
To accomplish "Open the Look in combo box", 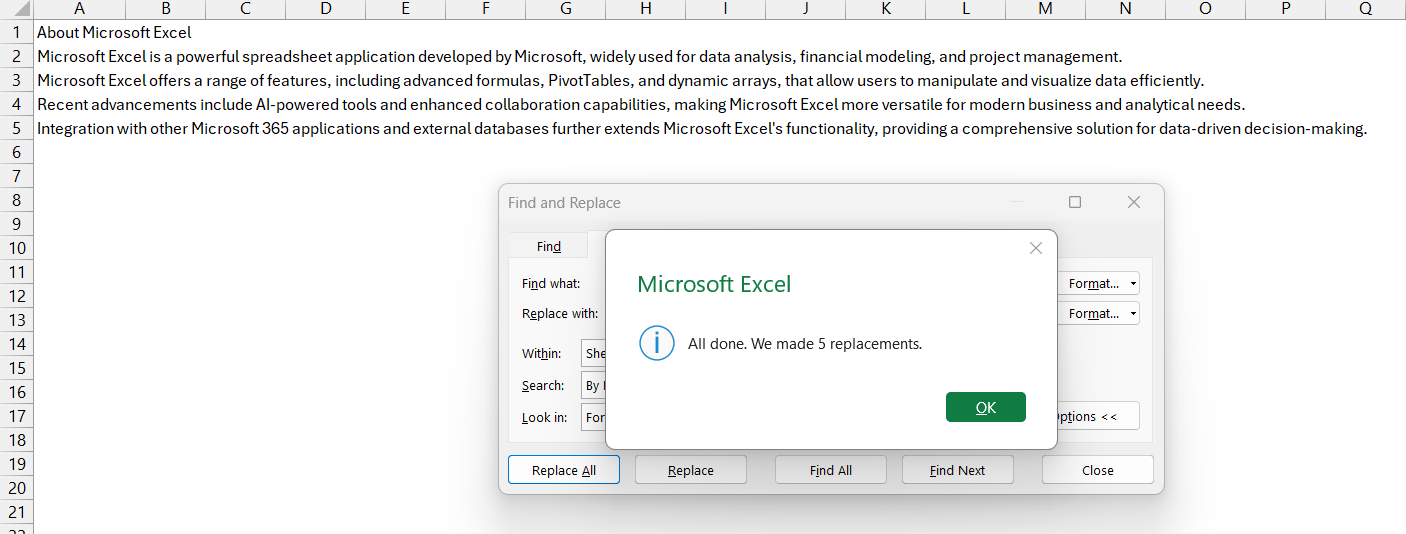I will point(594,417).
